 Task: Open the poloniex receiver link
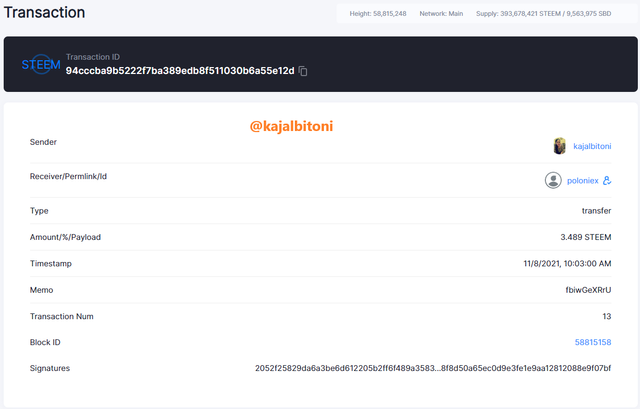click(582, 180)
